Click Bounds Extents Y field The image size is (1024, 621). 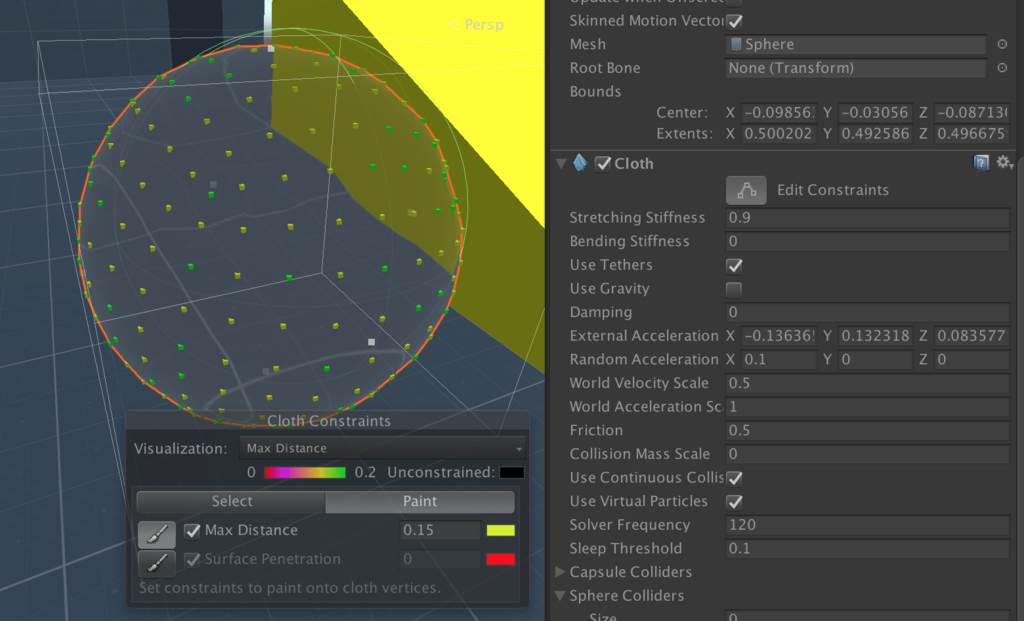pyautogui.click(x=875, y=134)
